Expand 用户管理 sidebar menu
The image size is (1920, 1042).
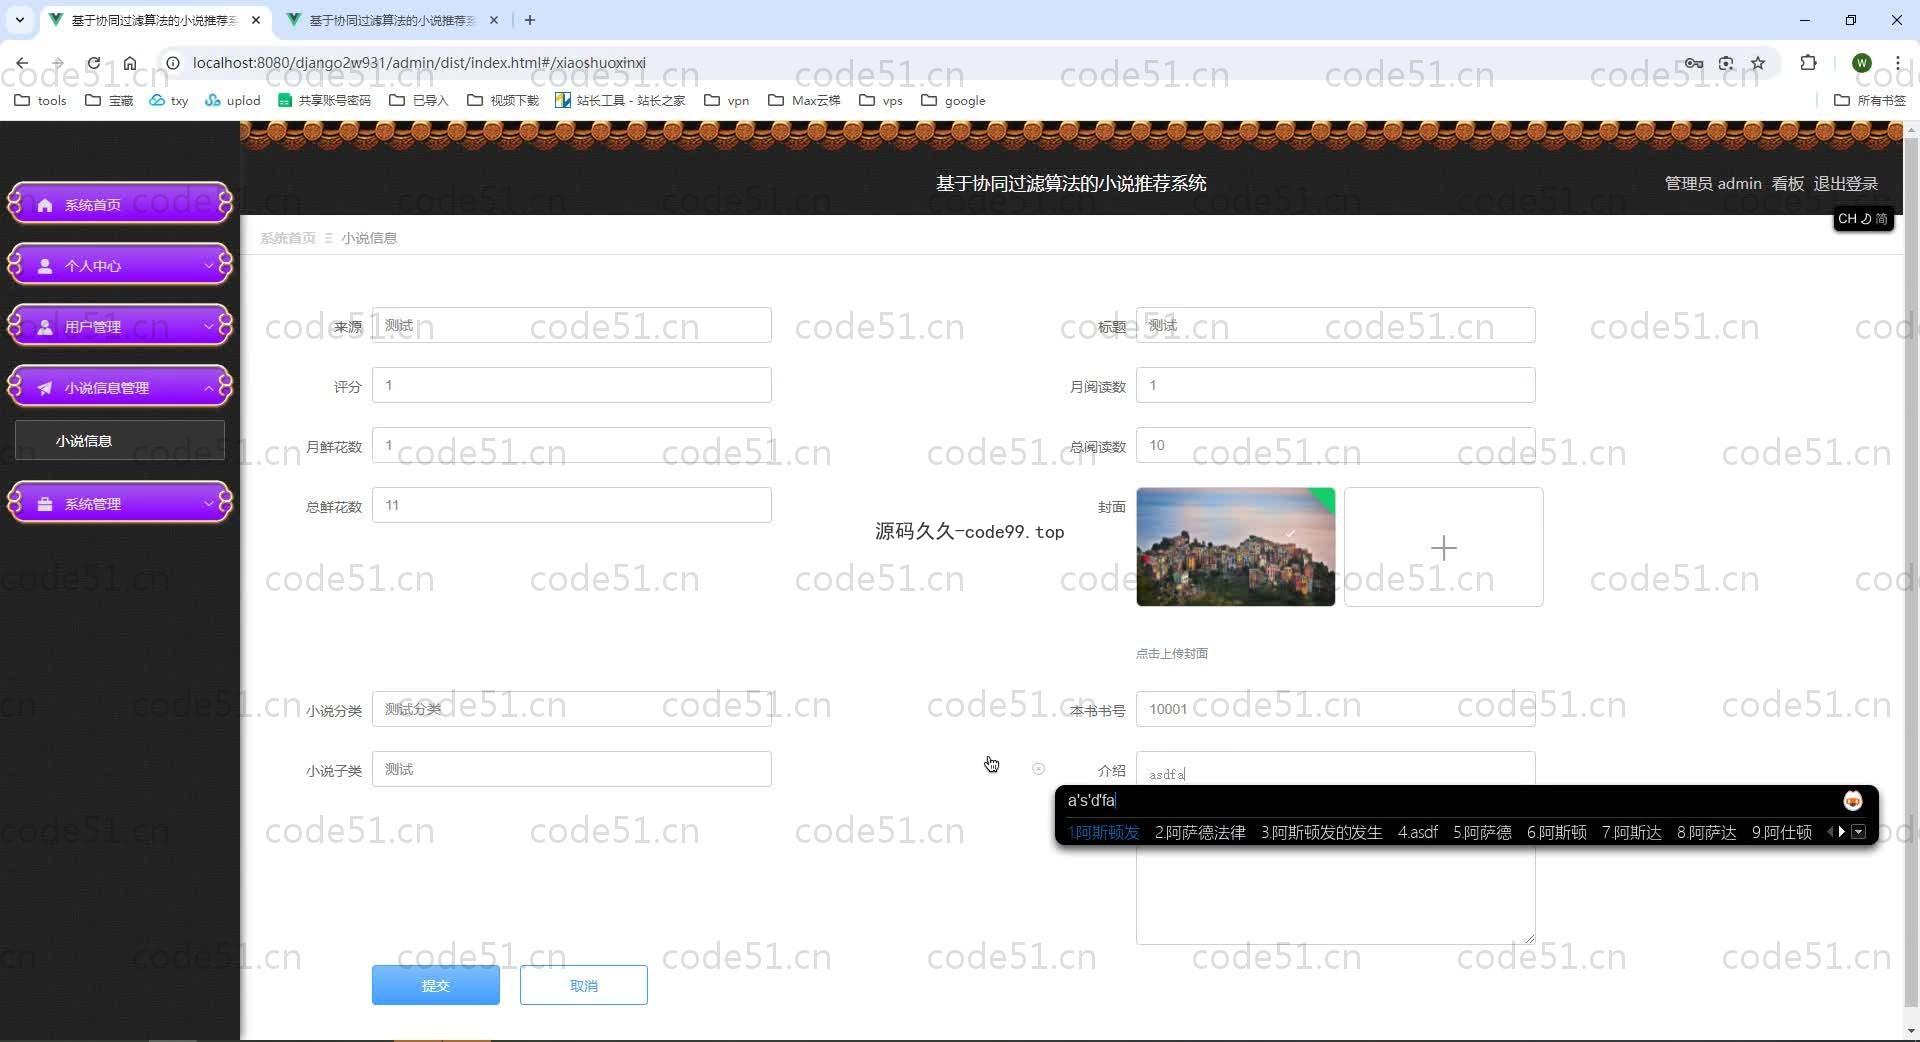click(120, 326)
